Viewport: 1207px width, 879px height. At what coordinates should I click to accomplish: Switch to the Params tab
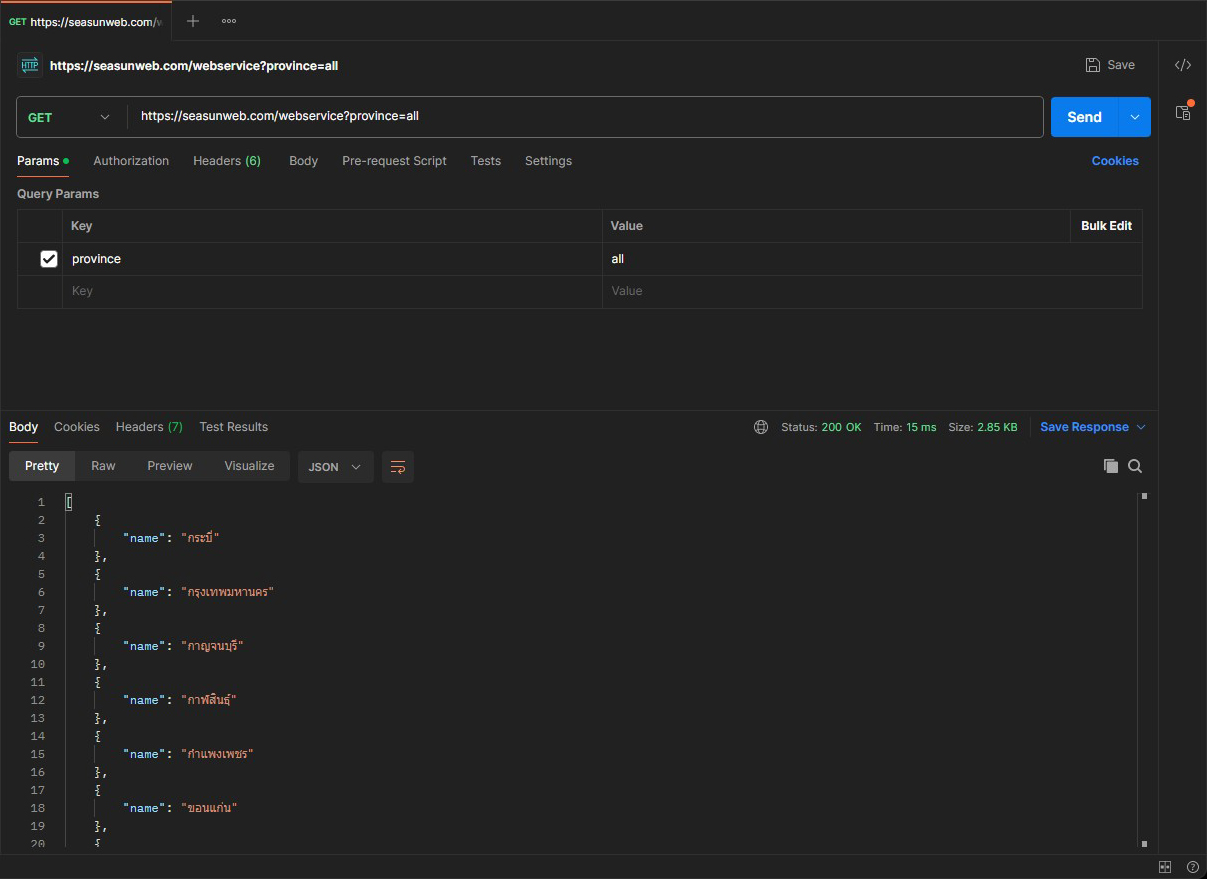[43, 161]
